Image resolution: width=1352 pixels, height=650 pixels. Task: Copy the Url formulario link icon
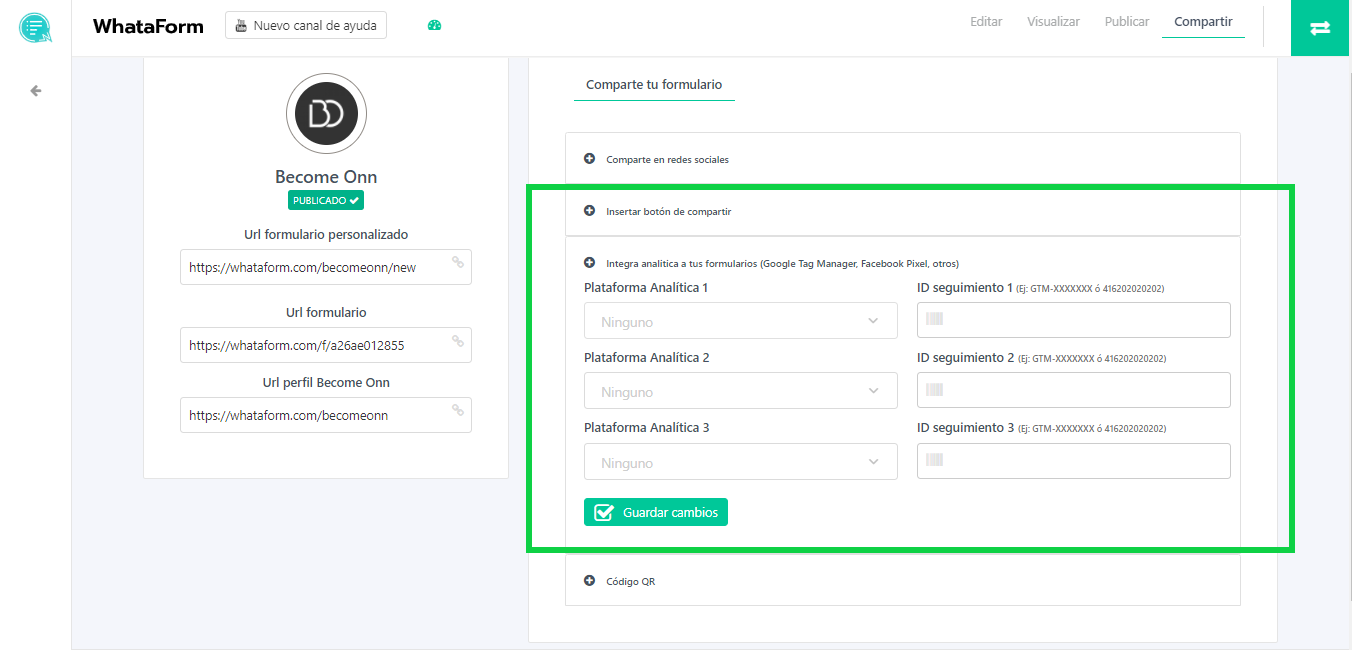click(457, 341)
